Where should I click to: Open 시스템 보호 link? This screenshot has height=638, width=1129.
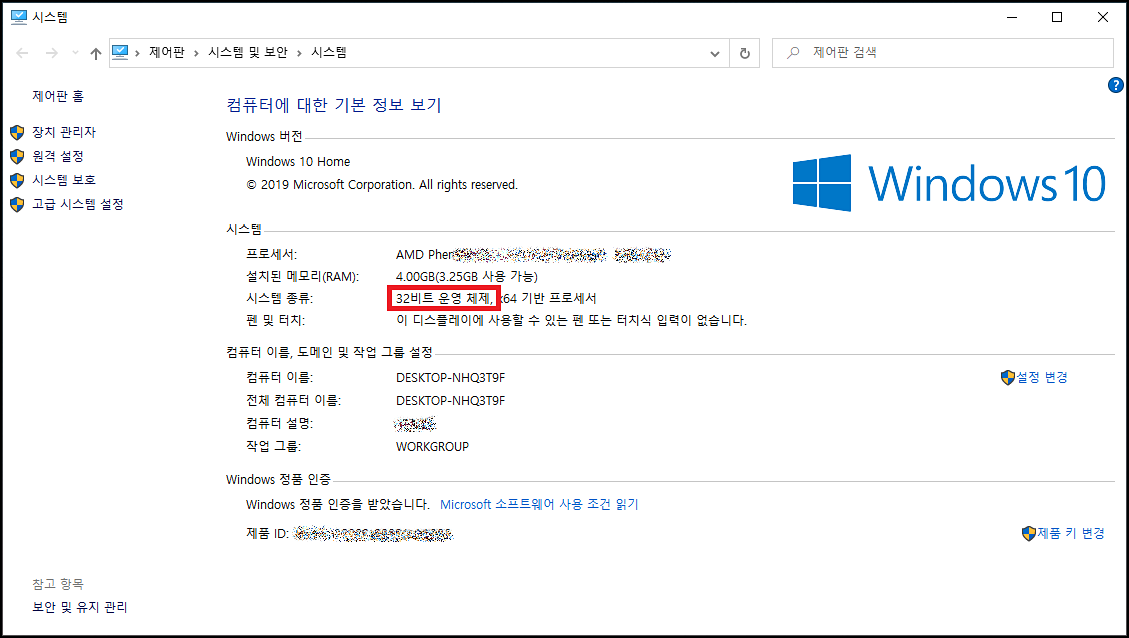tap(64, 179)
